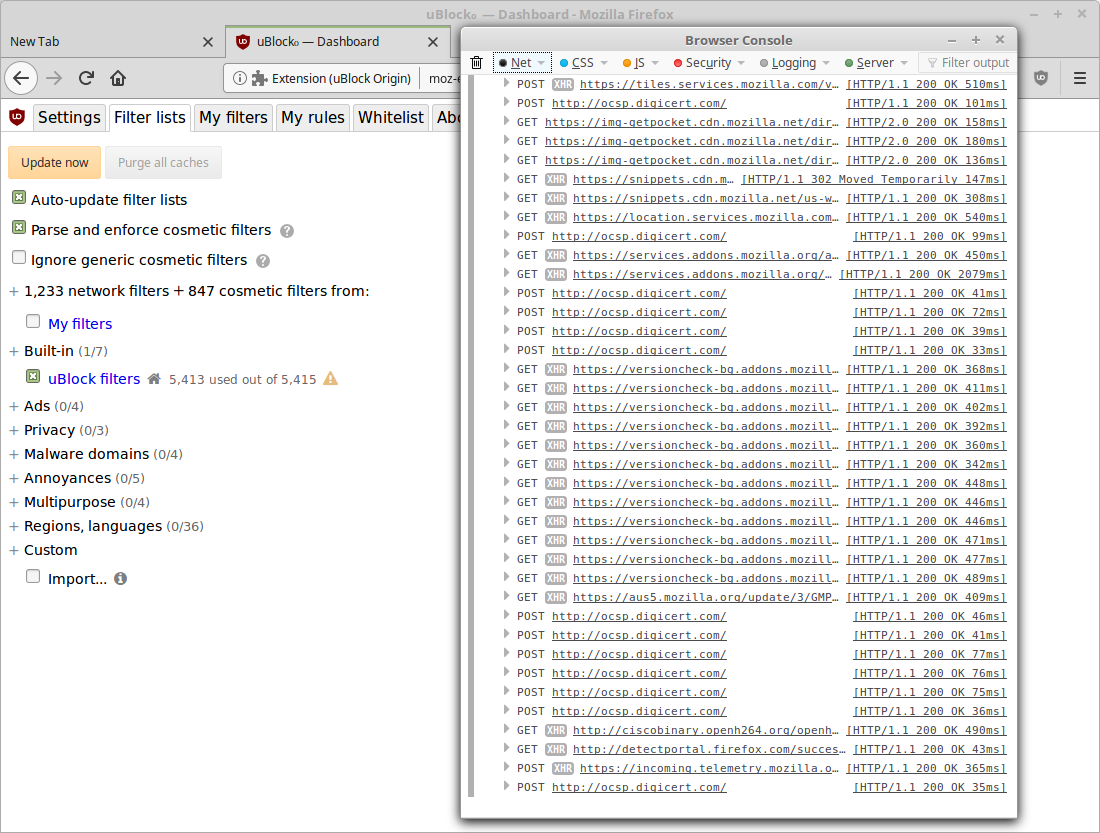Click the page reload icon
This screenshot has height=833, width=1100.
tap(86, 77)
